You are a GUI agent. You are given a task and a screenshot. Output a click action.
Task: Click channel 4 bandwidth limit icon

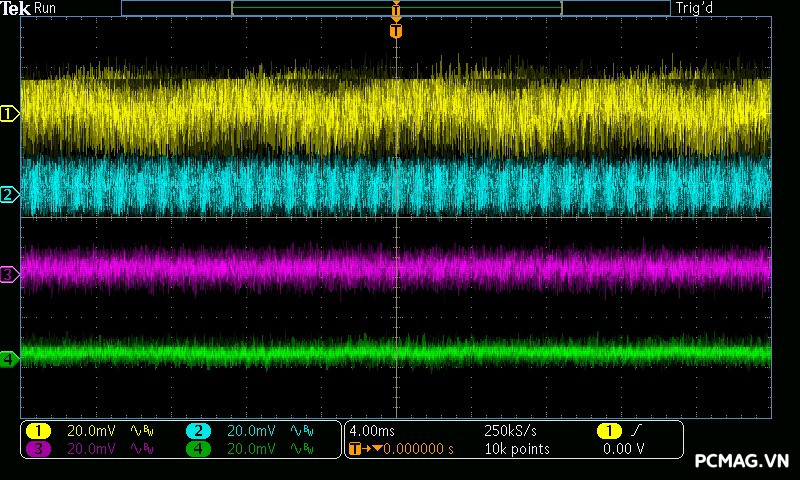301,449
